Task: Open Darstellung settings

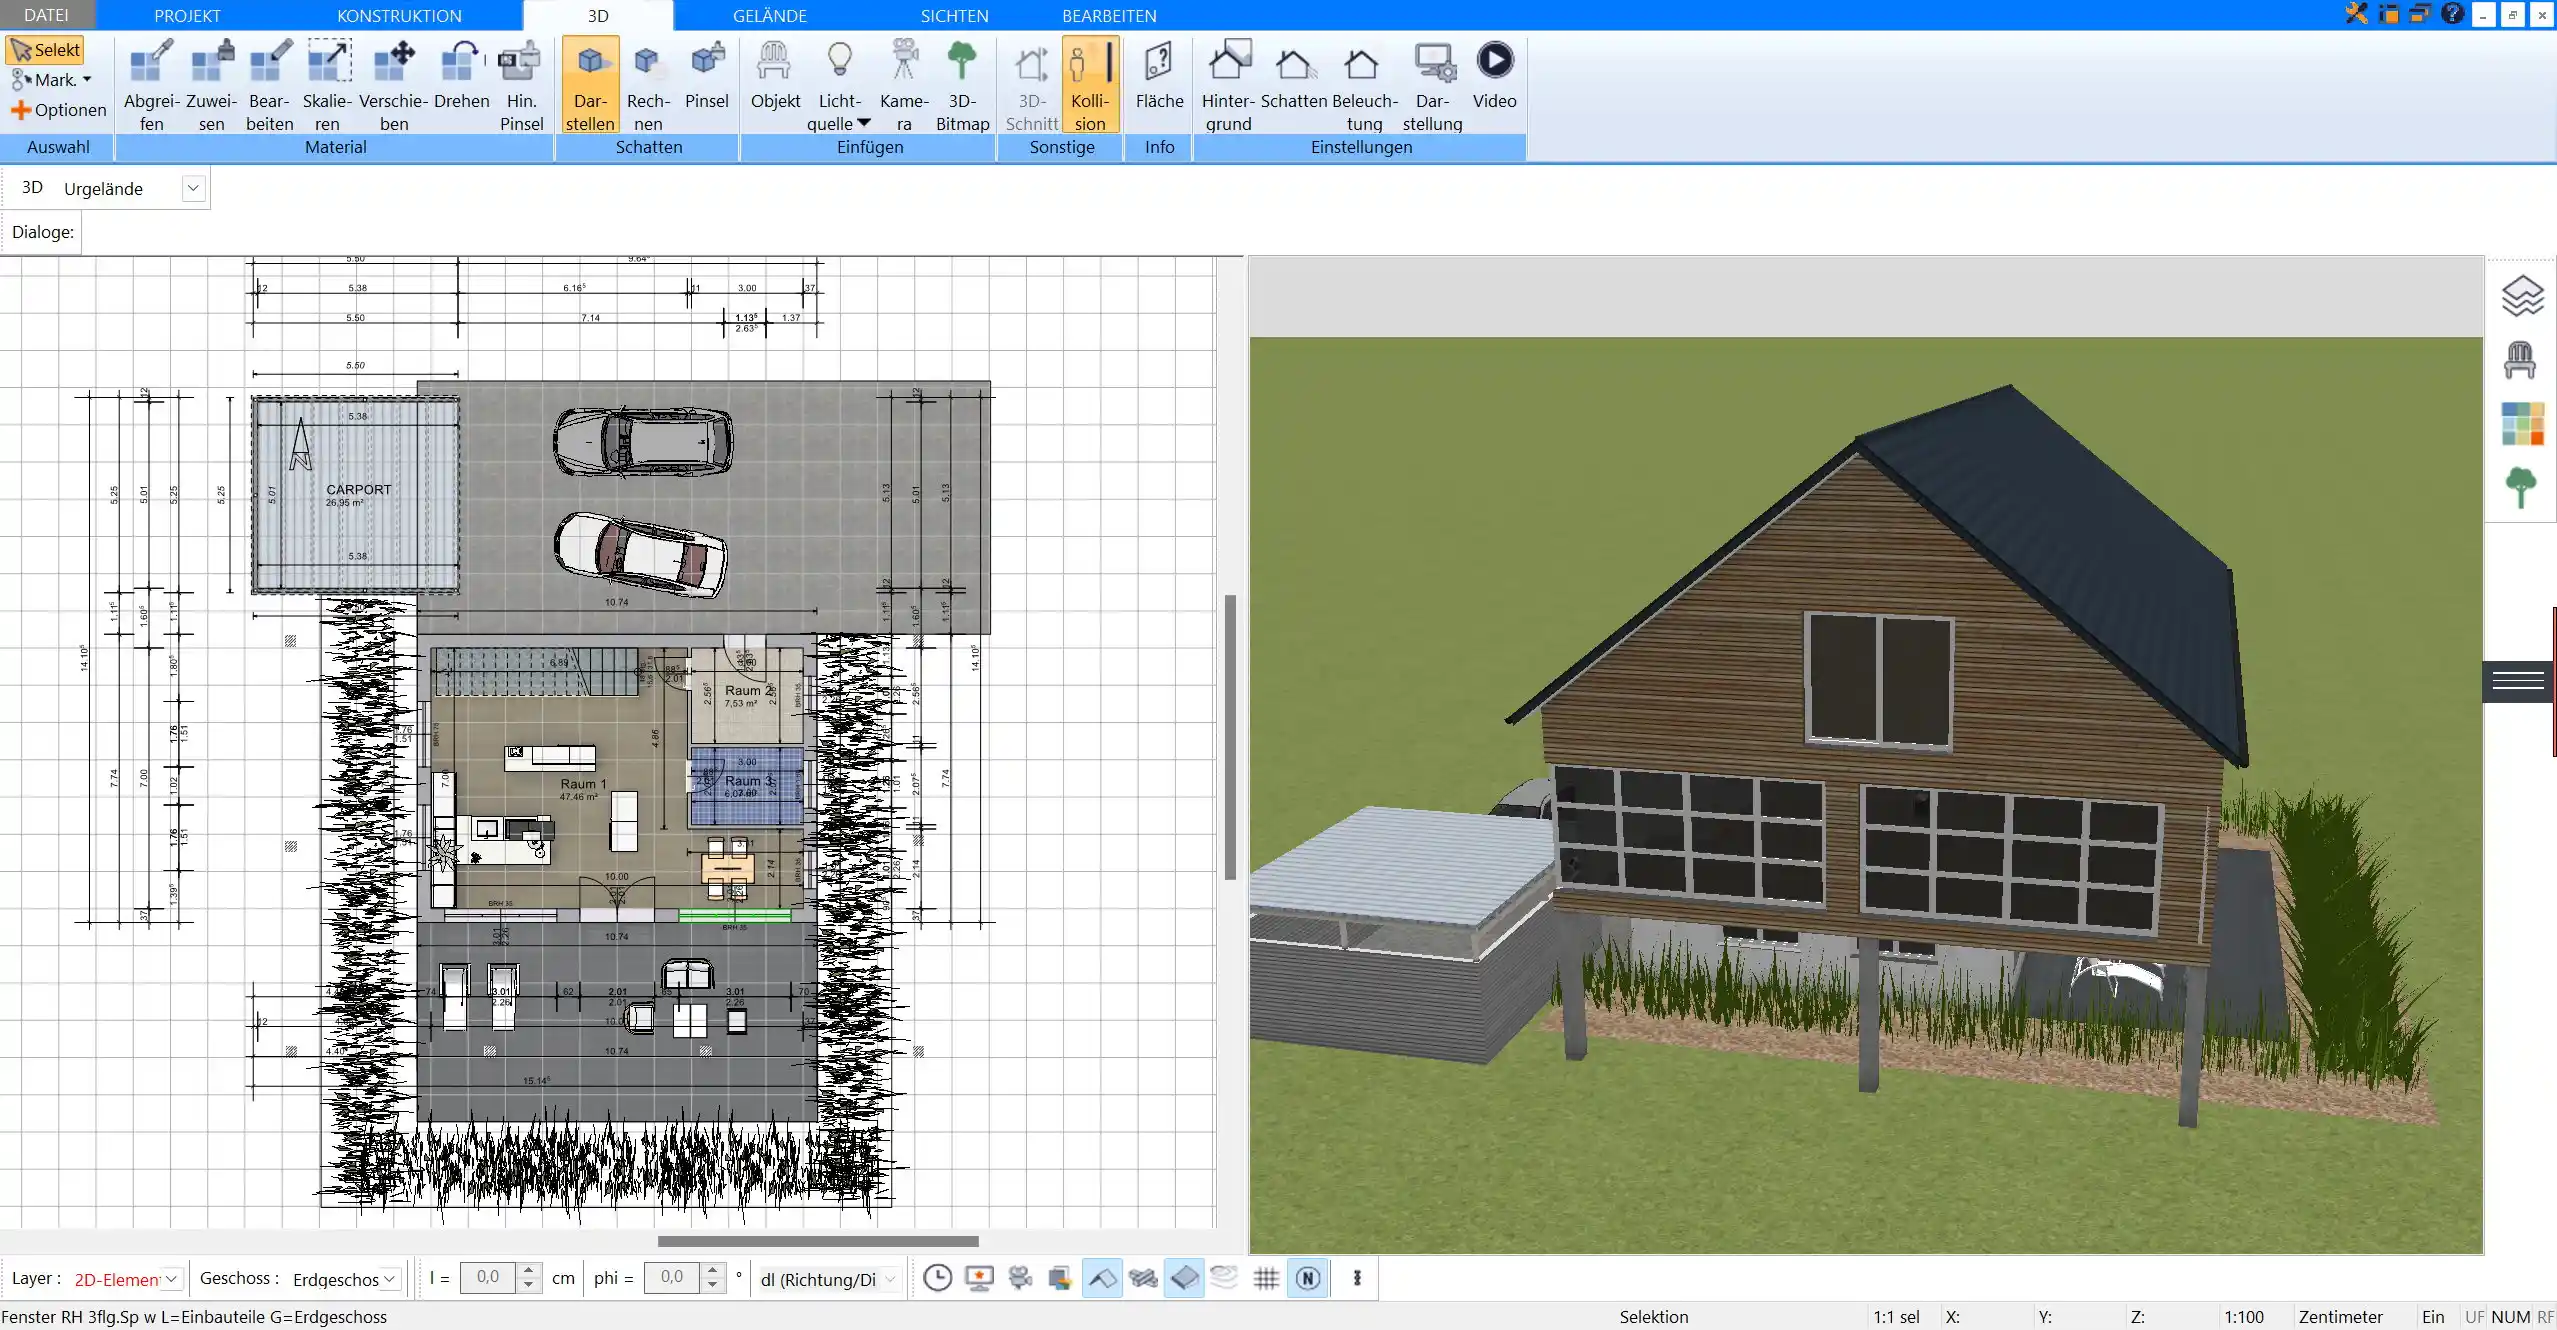Action: pyautogui.click(x=1432, y=86)
